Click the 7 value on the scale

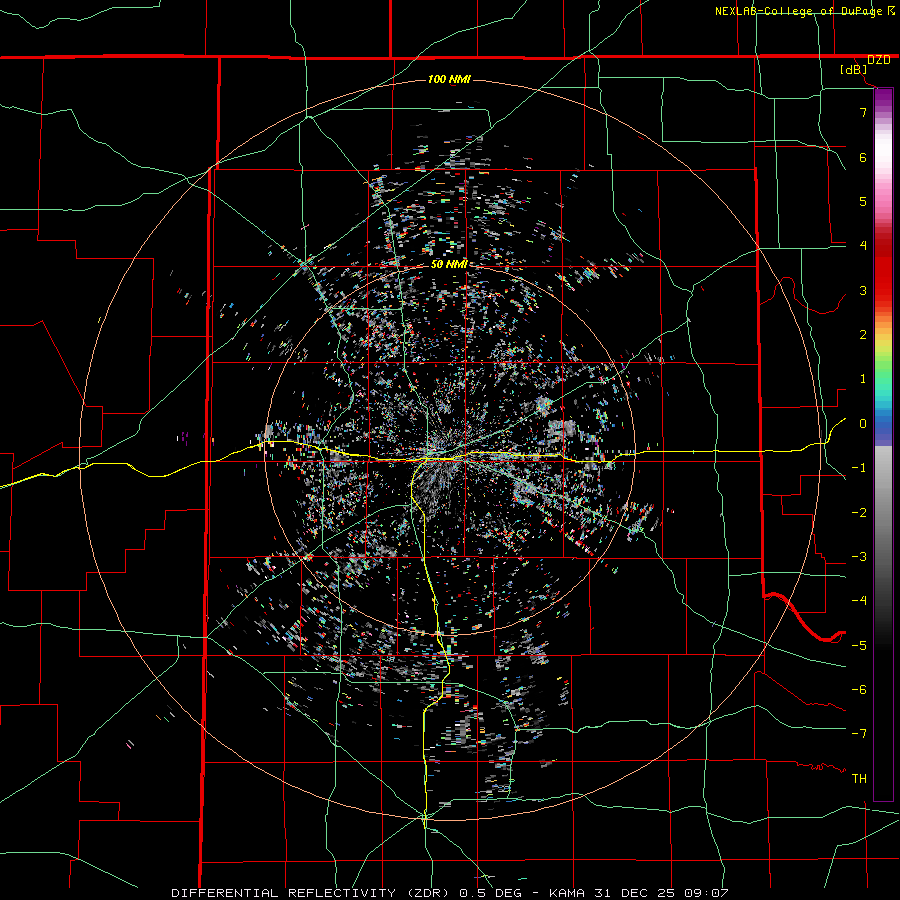coord(863,112)
